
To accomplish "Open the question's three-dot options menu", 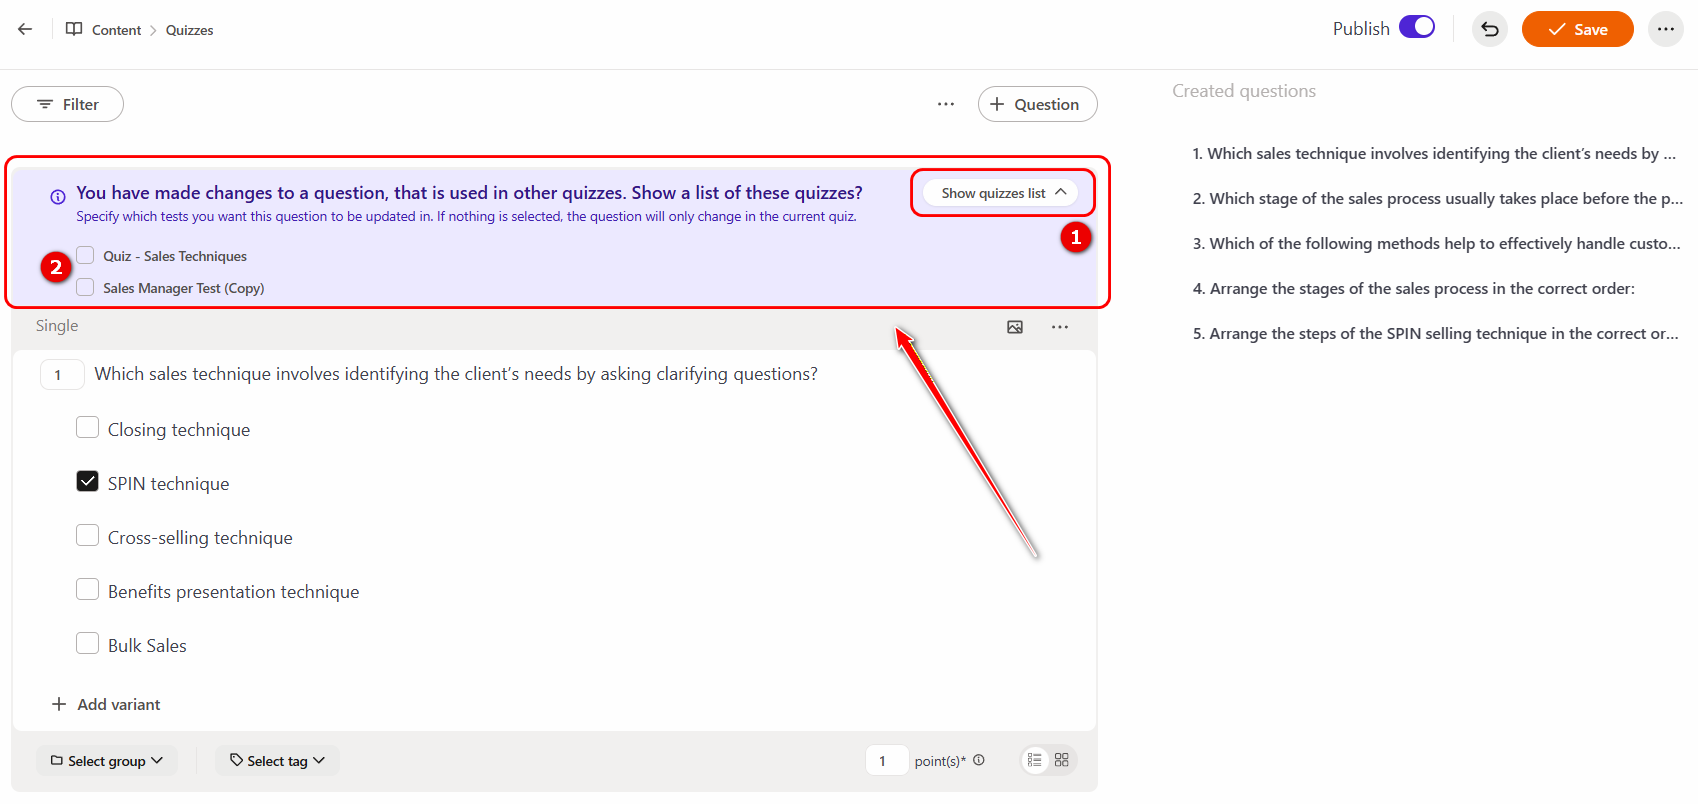I will coord(1059,327).
